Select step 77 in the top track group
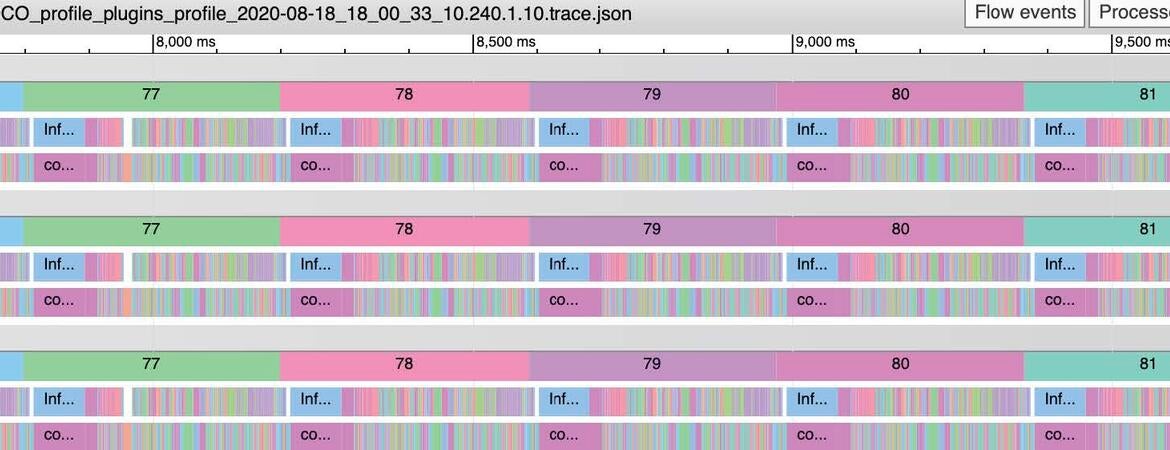The image size is (1170, 450). pyautogui.click(x=151, y=96)
